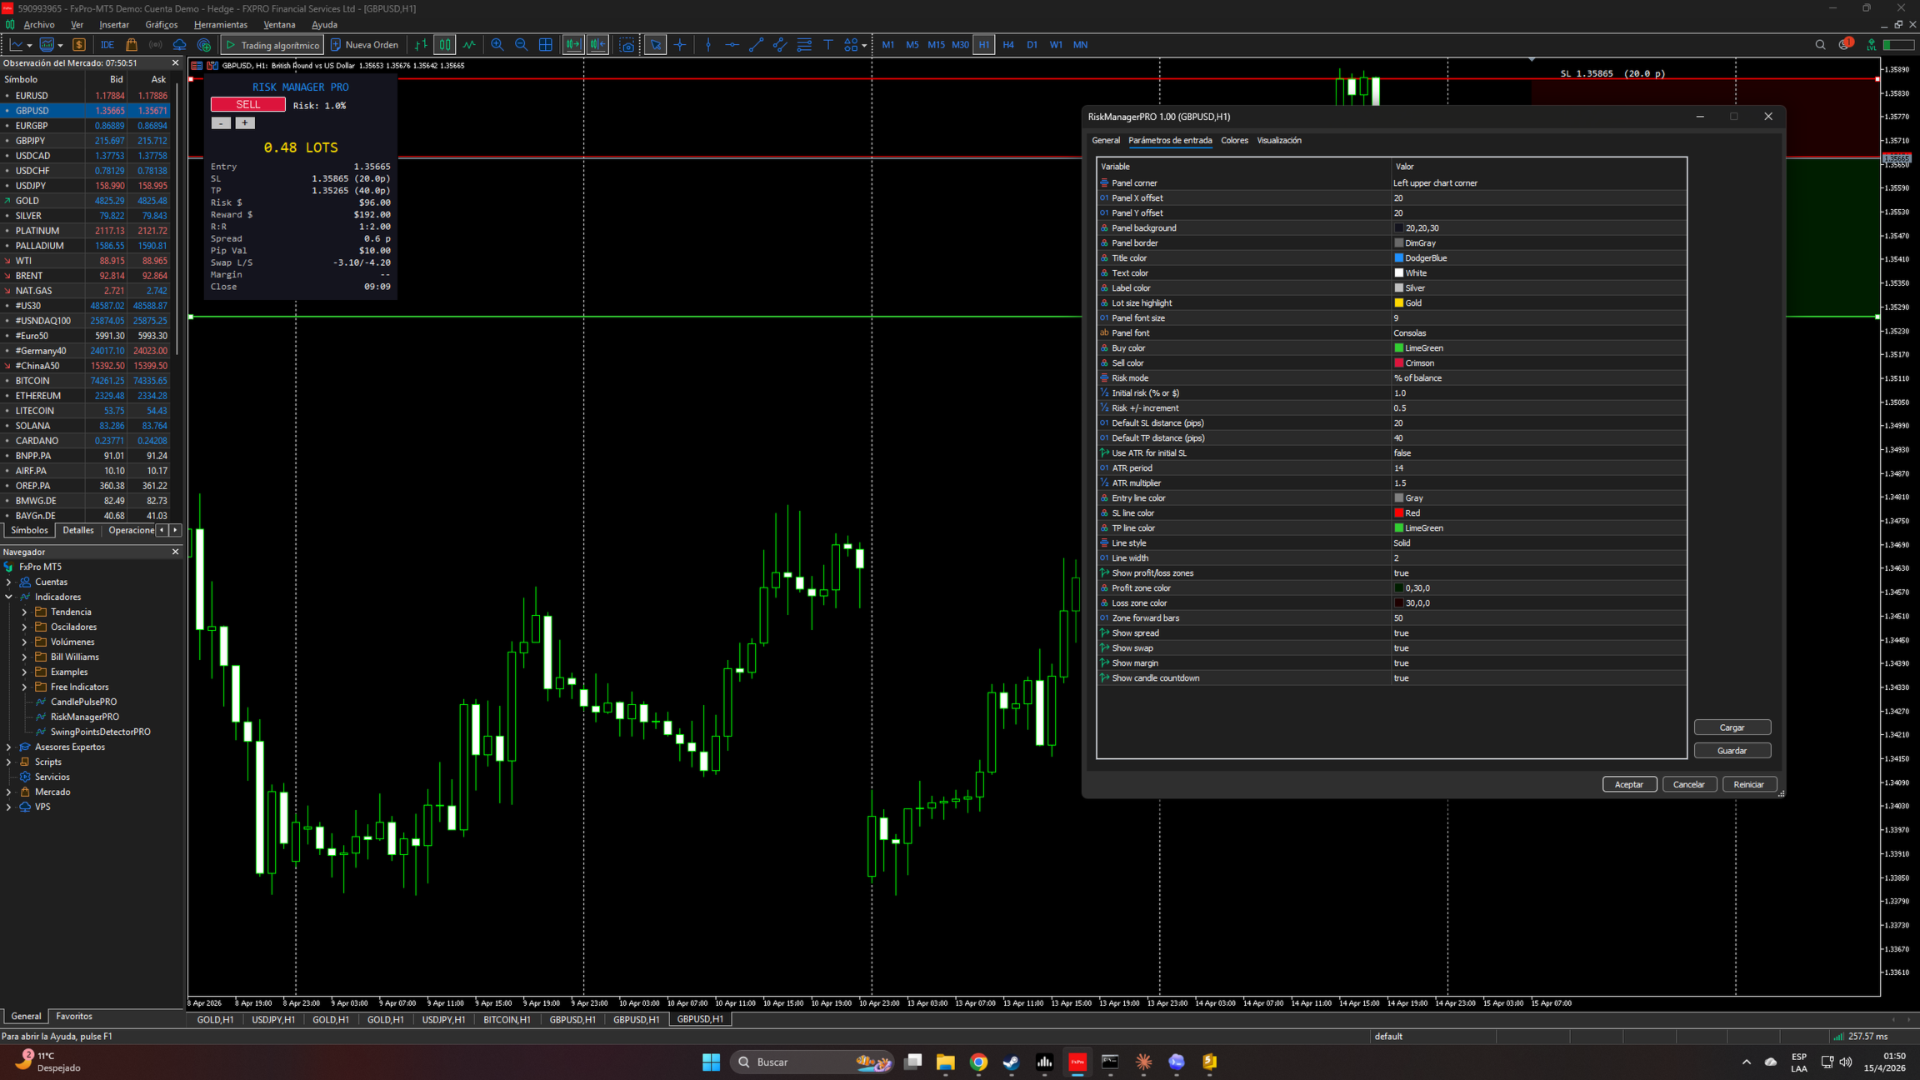Open the IDE MetaEditor icon

coord(107,45)
